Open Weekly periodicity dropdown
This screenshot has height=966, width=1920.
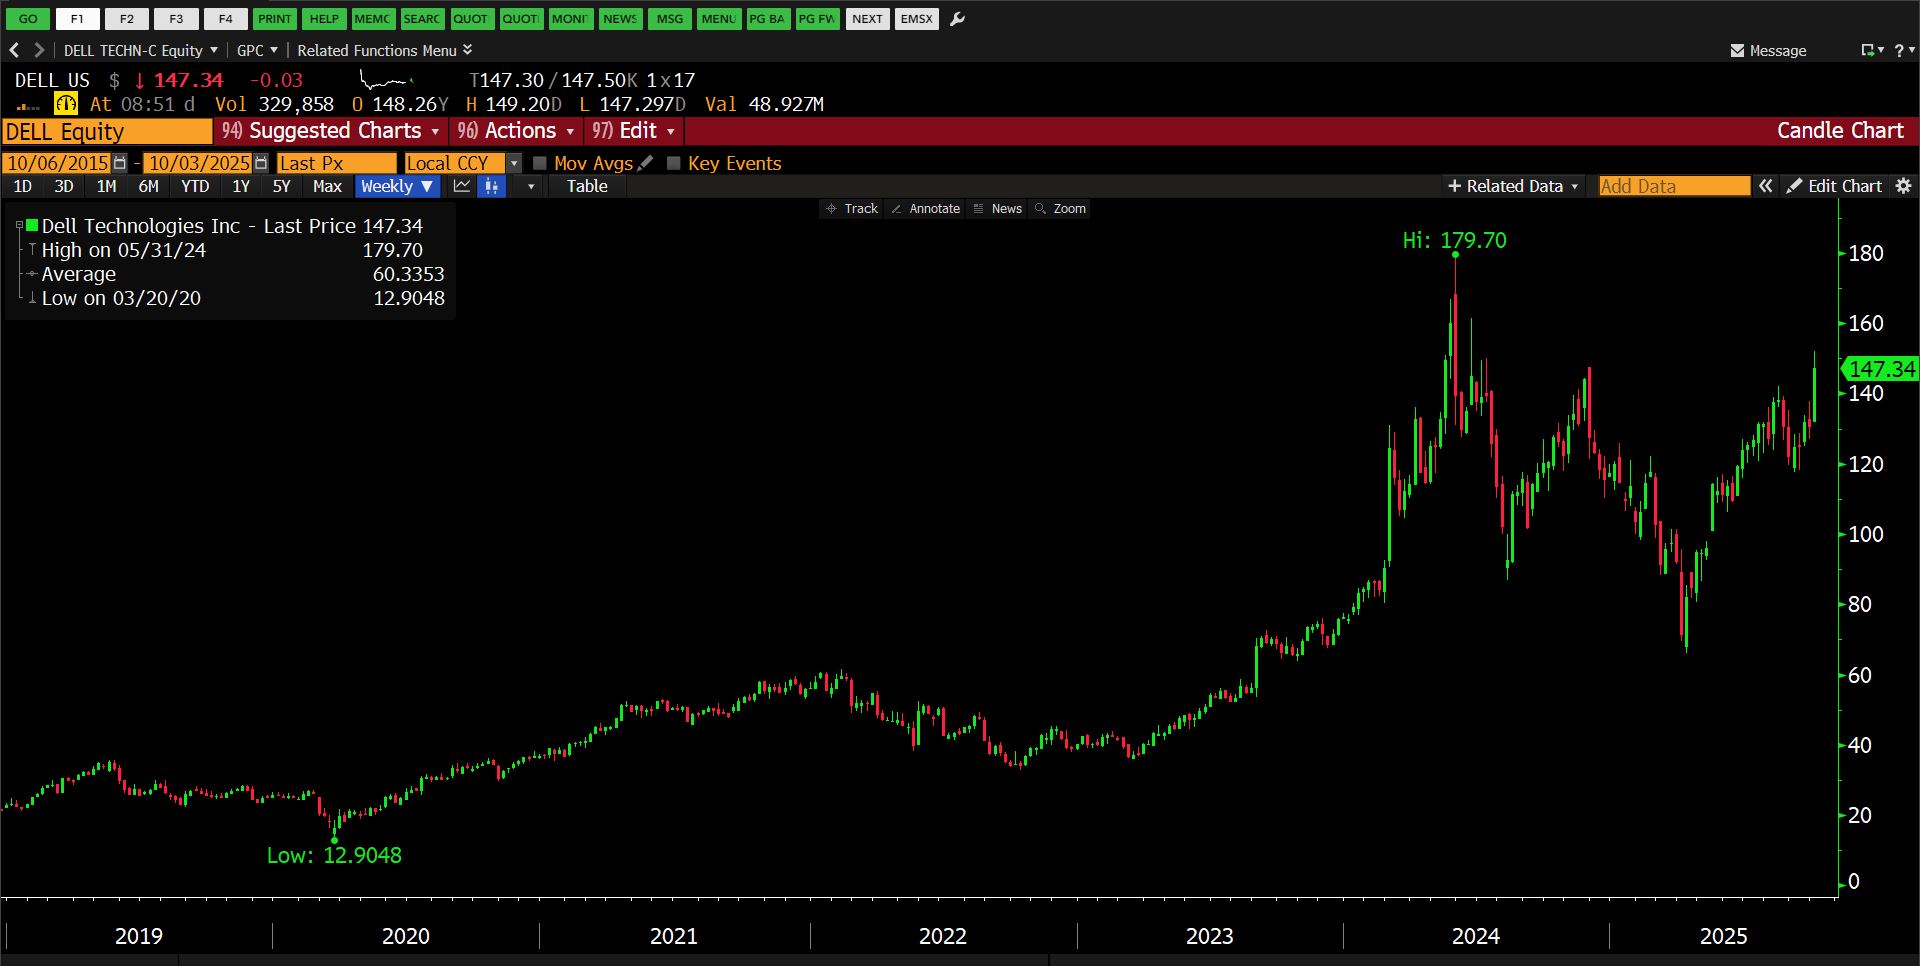(x=397, y=186)
